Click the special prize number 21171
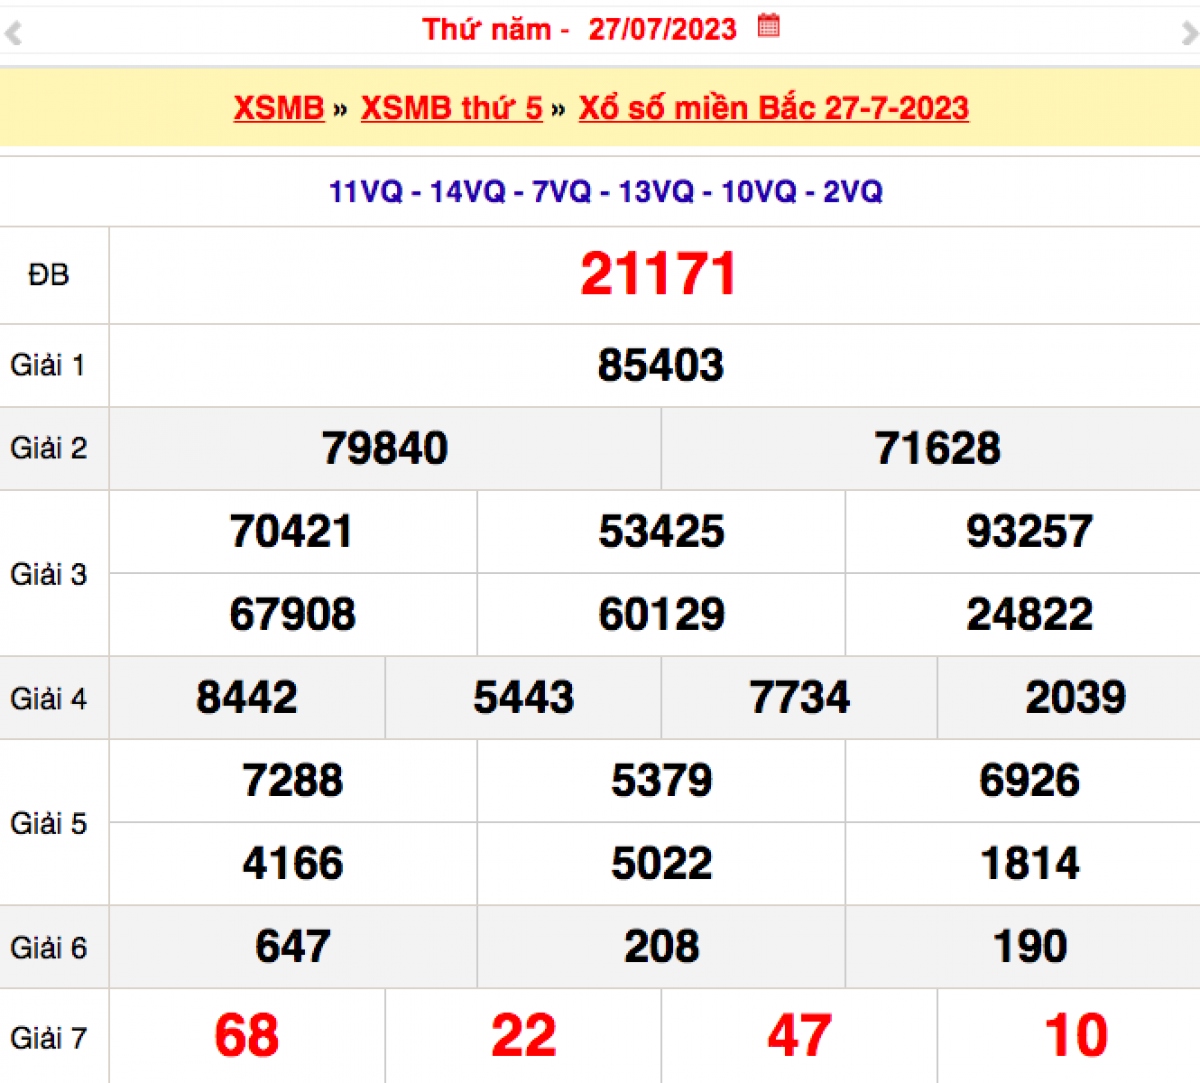Viewport: 1200px width, 1083px height. click(x=658, y=275)
